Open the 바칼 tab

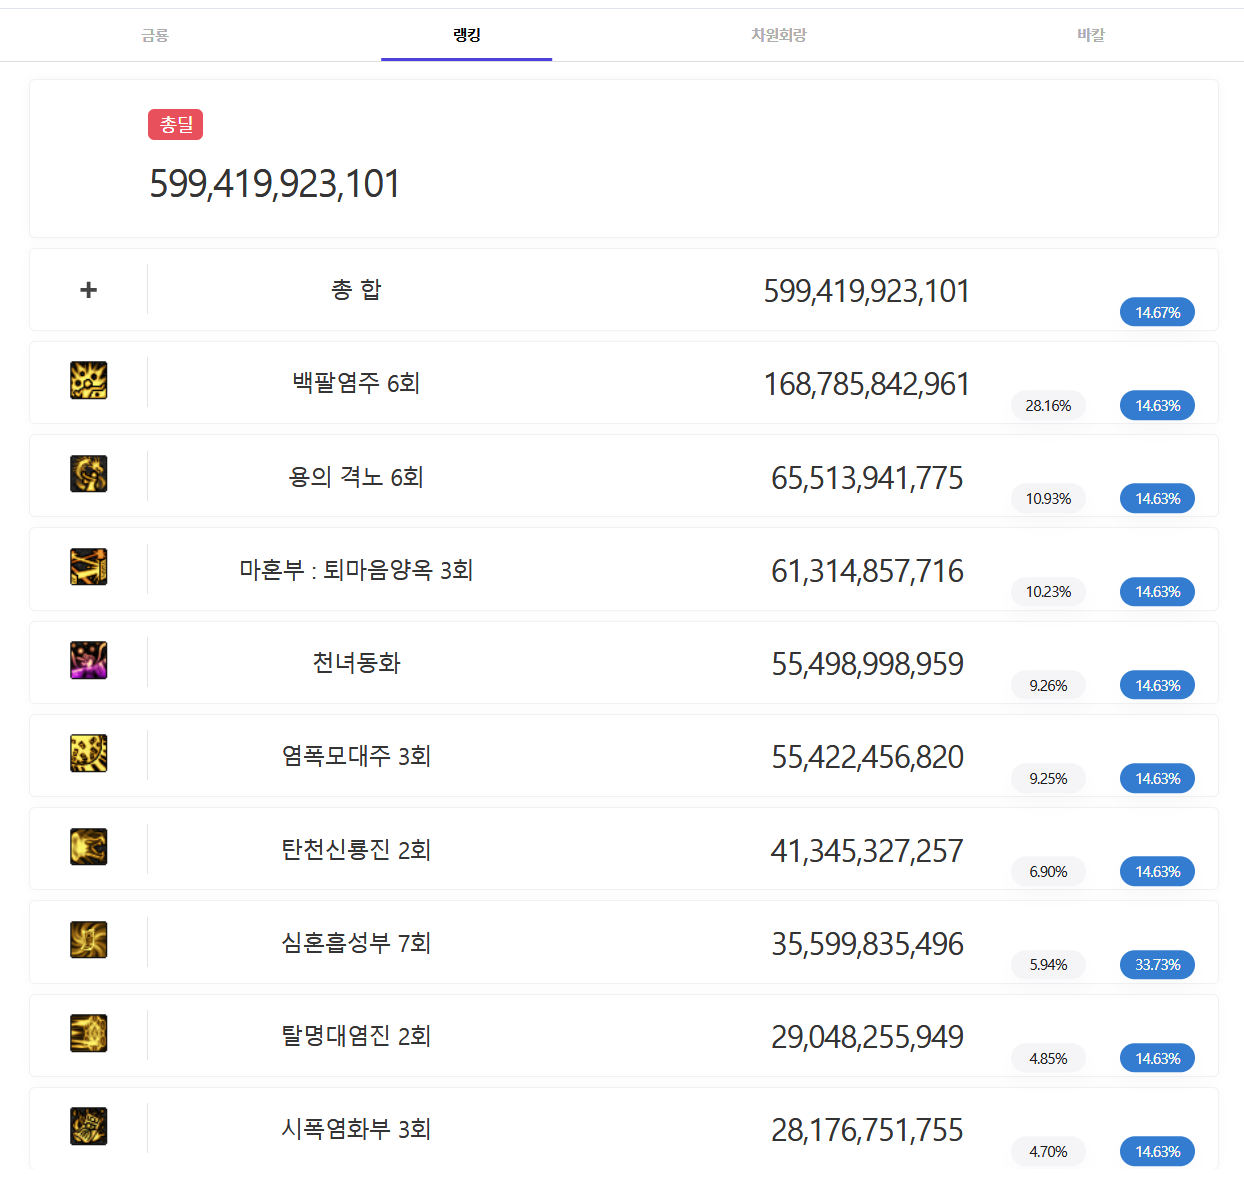(1090, 35)
